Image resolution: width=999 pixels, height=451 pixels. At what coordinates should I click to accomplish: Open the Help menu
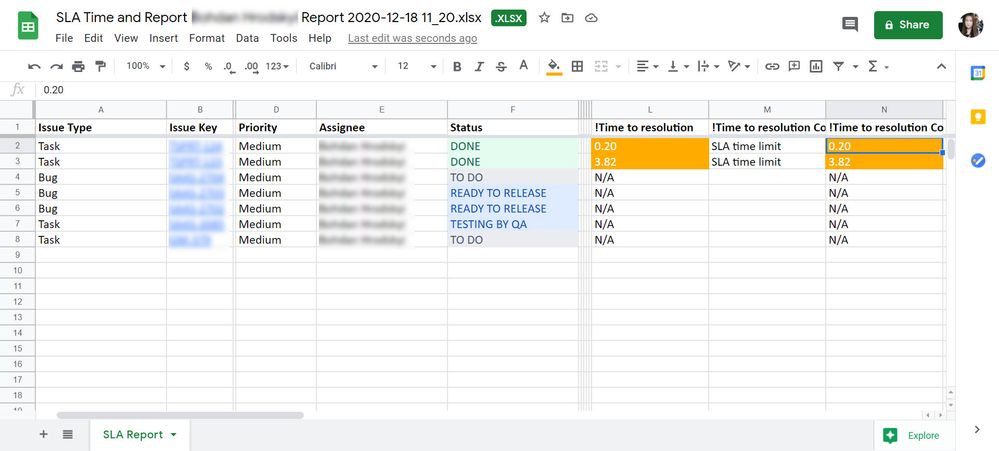coord(320,38)
